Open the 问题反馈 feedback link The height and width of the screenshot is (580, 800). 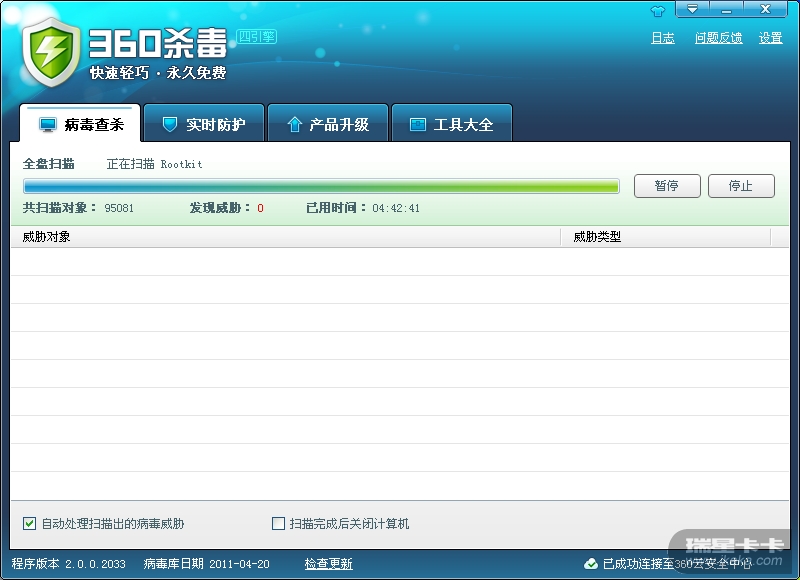pyautogui.click(x=718, y=38)
